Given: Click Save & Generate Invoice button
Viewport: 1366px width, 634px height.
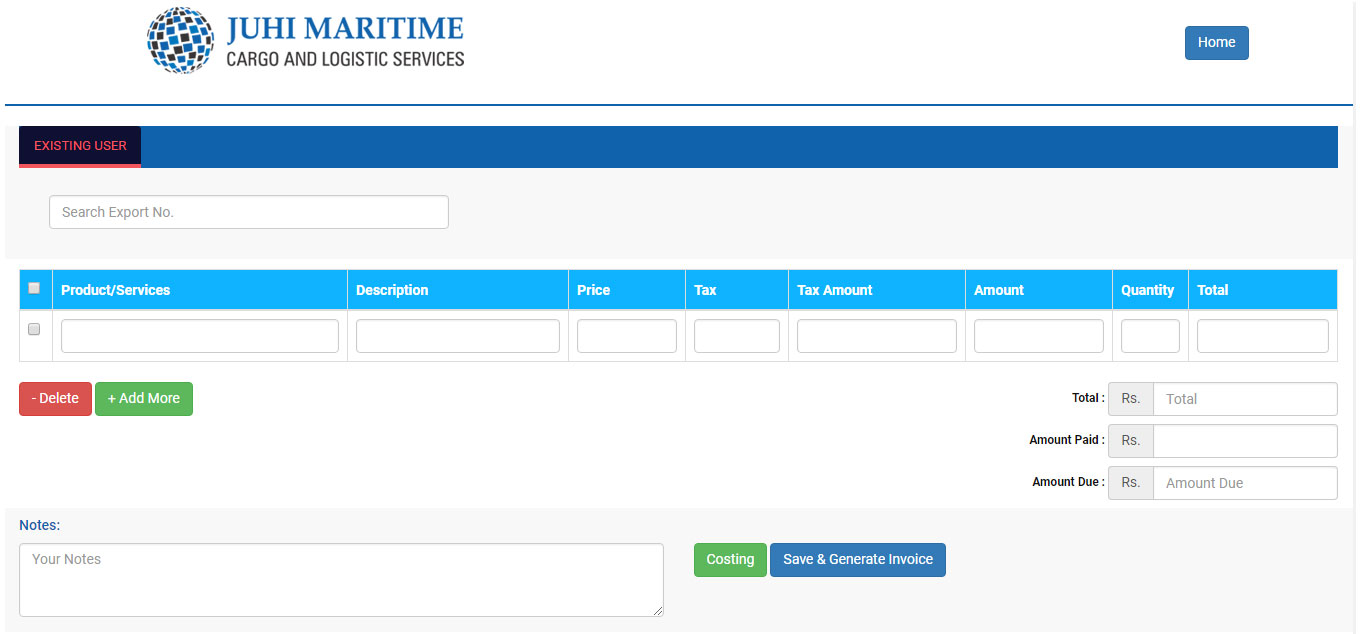Looking at the screenshot, I should tap(857, 560).
